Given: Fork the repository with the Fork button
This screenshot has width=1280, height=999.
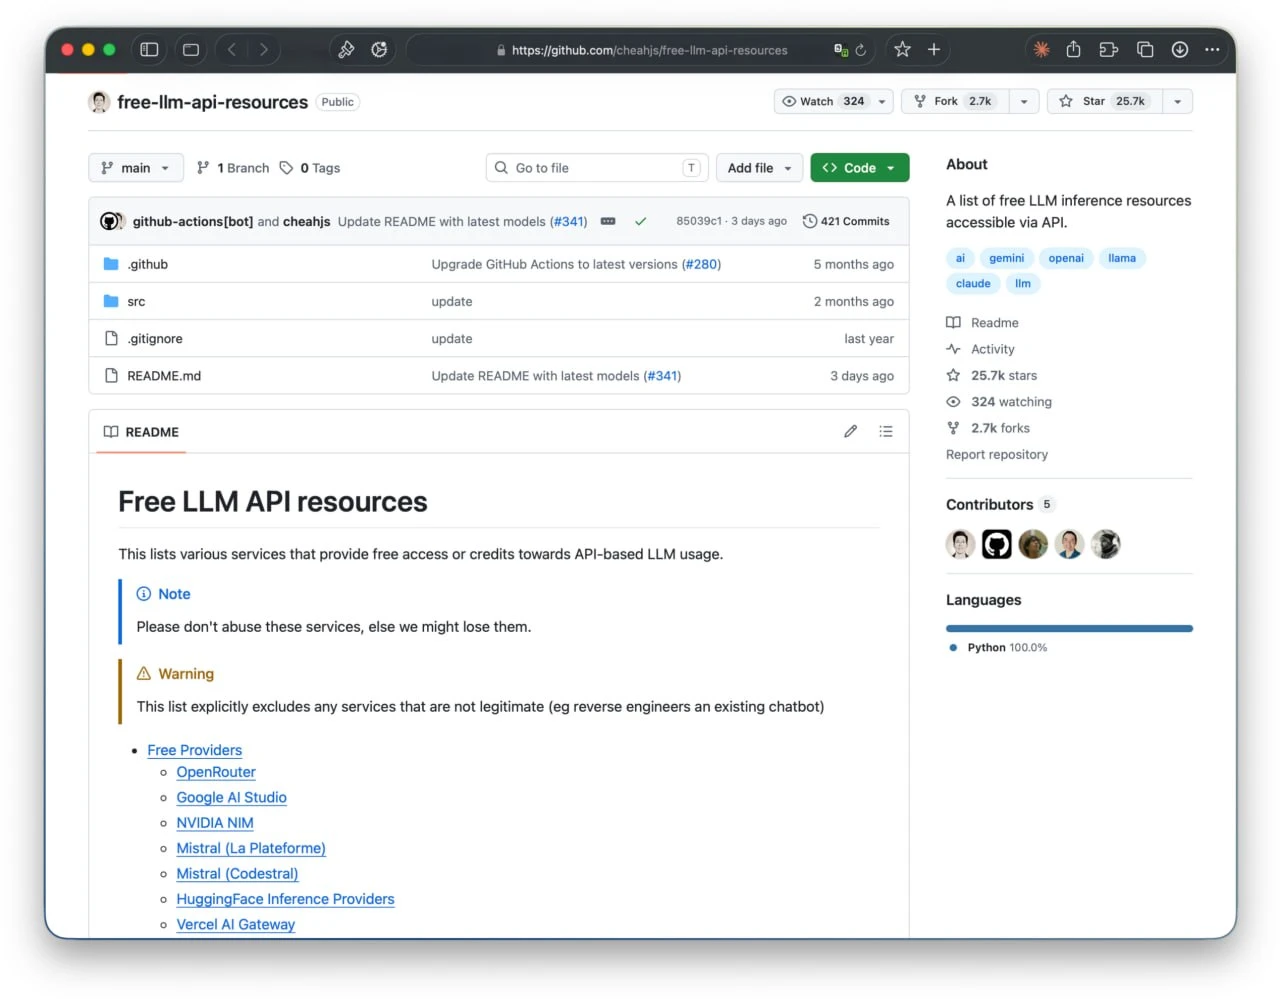Looking at the screenshot, I should point(954,101).
